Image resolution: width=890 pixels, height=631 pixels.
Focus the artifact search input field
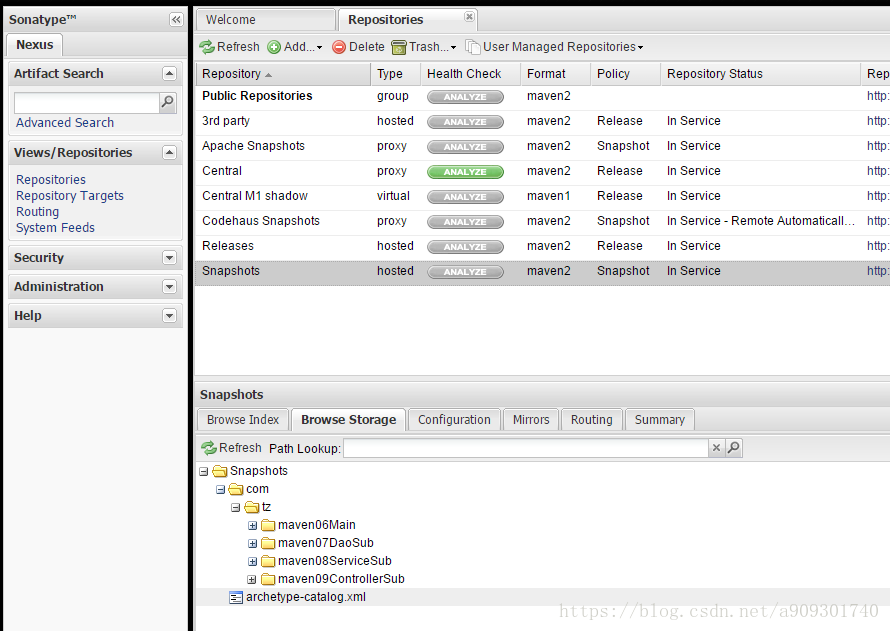coord(87,103)
